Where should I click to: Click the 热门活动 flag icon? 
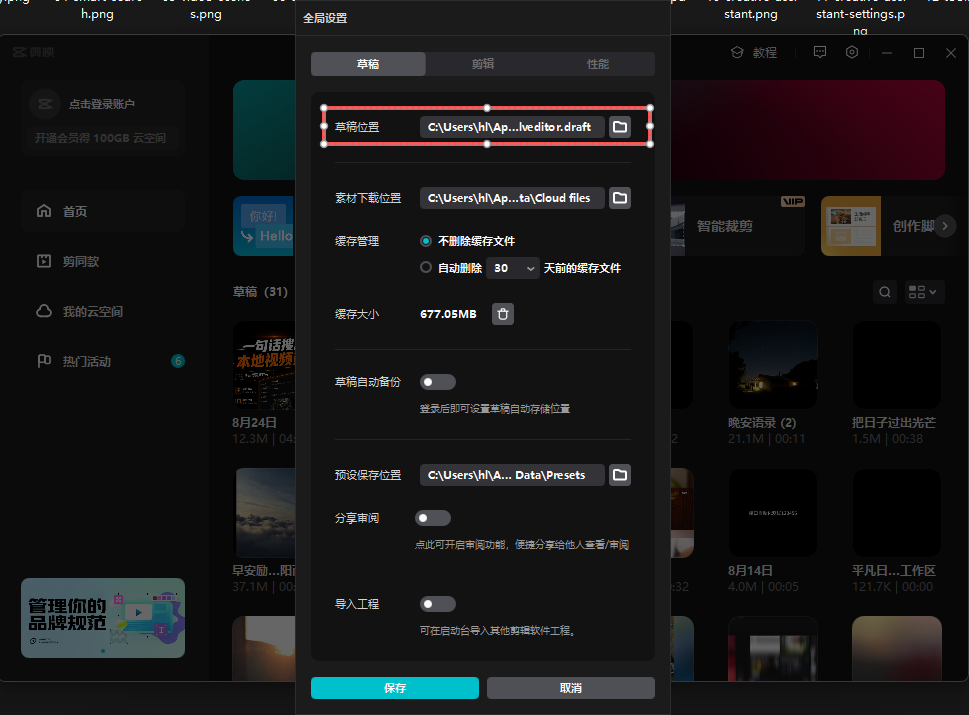pos(44,361)
